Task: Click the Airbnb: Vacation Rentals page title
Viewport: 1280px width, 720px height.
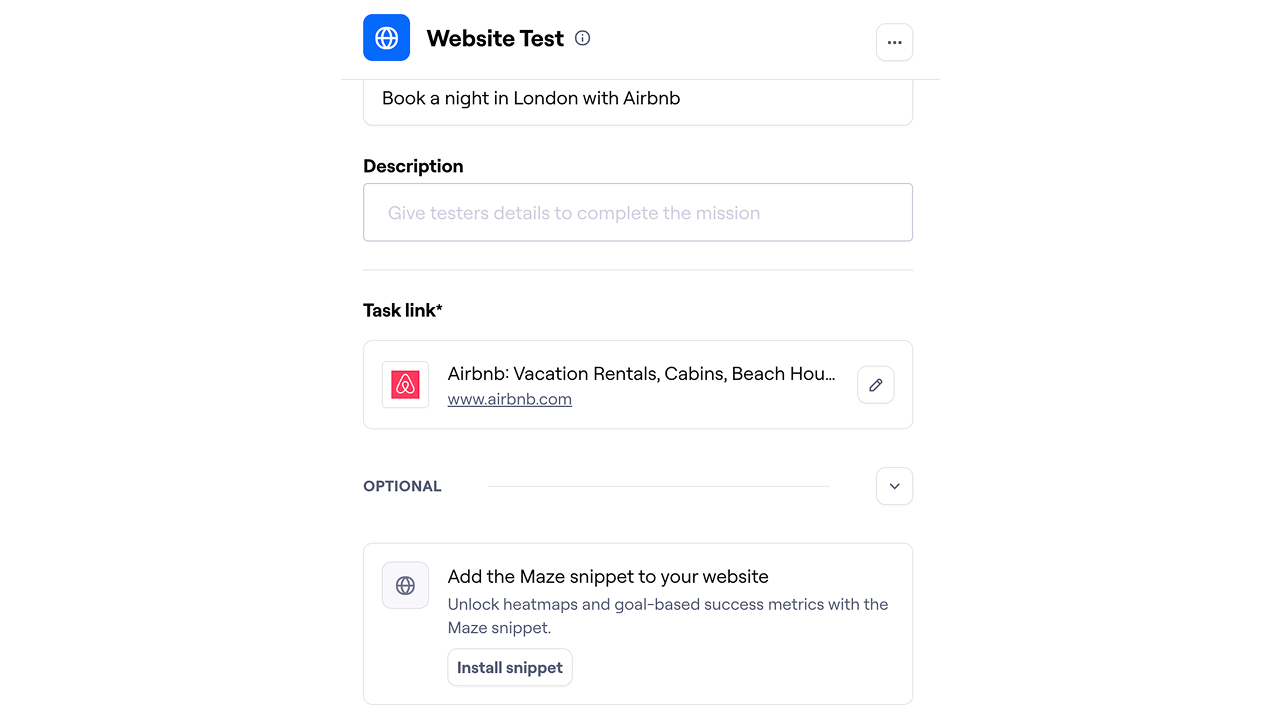Action: point(641,374)
